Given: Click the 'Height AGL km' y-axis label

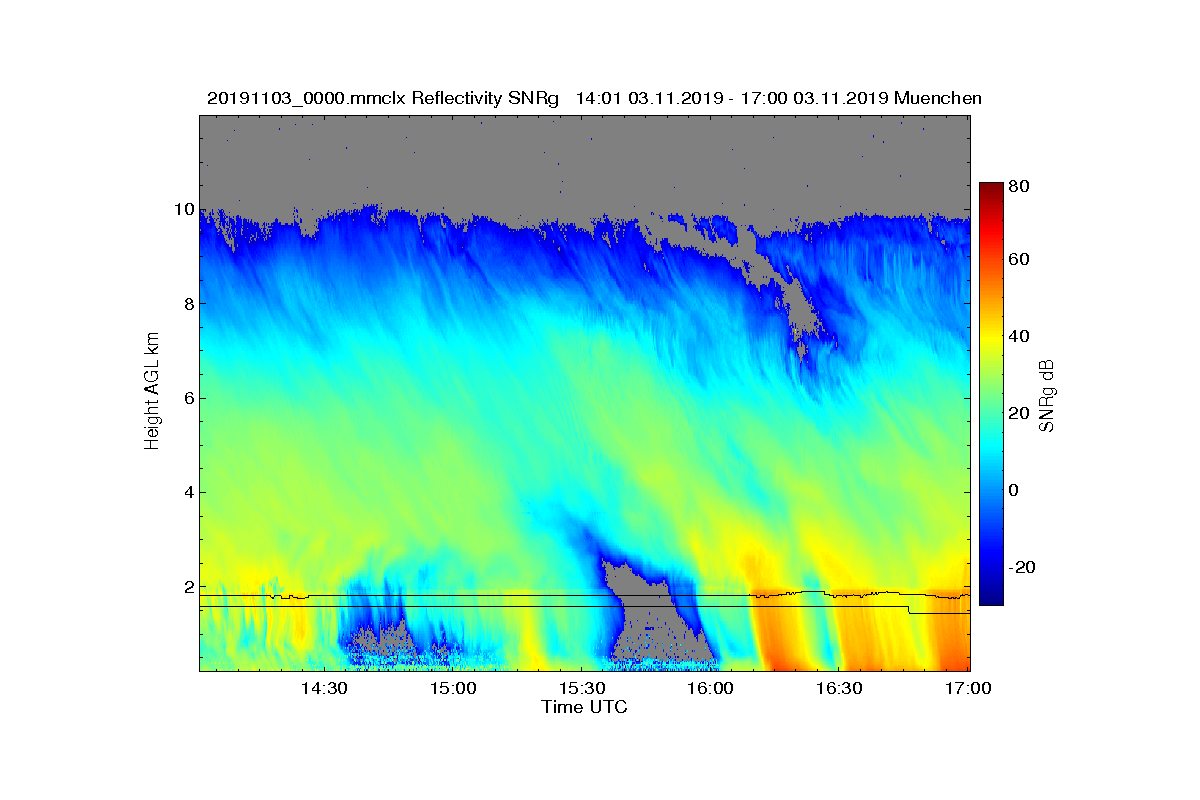Looking at the screenshot, I should [152, 393].
